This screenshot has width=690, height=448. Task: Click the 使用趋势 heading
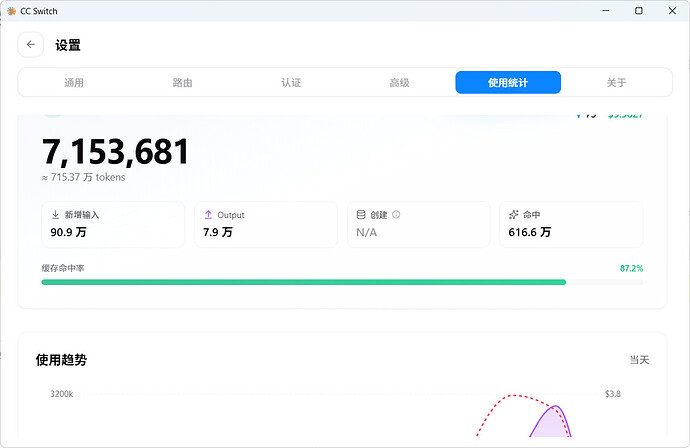pos(61,360)
